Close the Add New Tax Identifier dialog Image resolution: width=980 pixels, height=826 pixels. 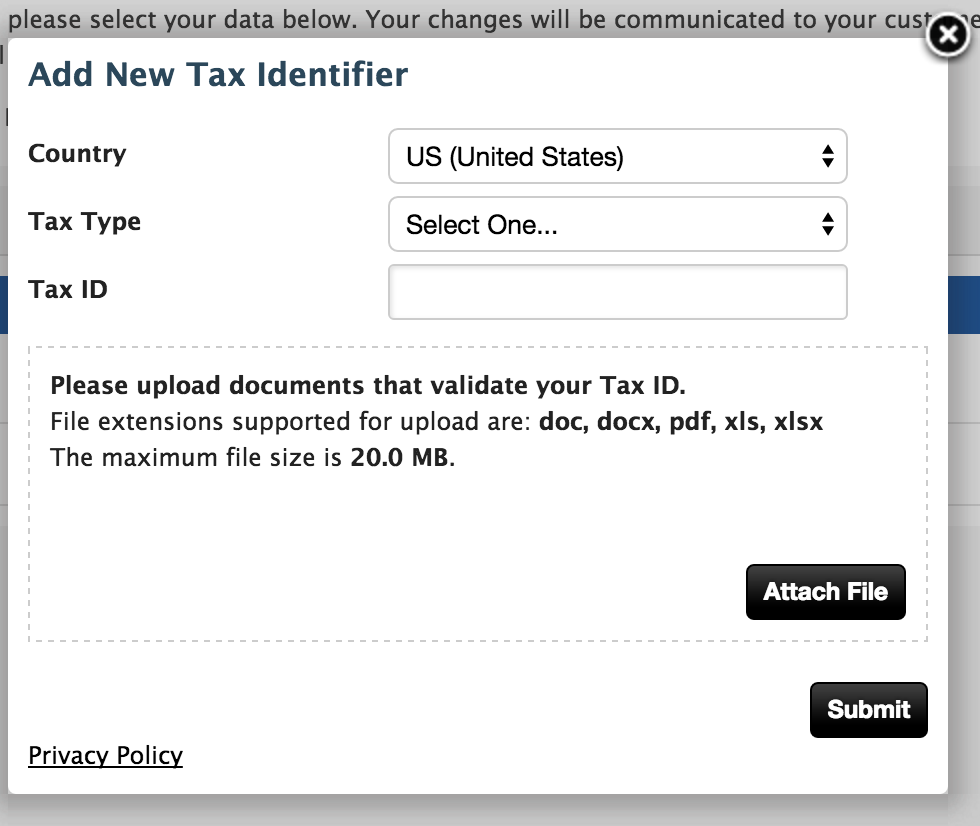946,36
